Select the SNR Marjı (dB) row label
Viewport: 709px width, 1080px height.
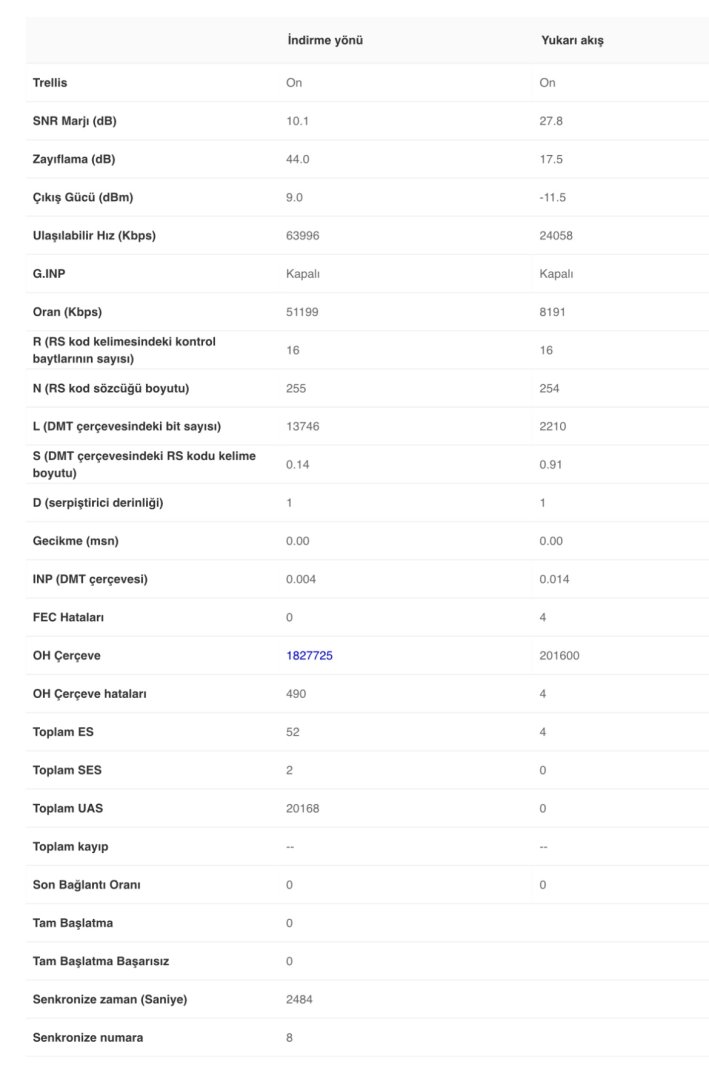tap(75, 121)
